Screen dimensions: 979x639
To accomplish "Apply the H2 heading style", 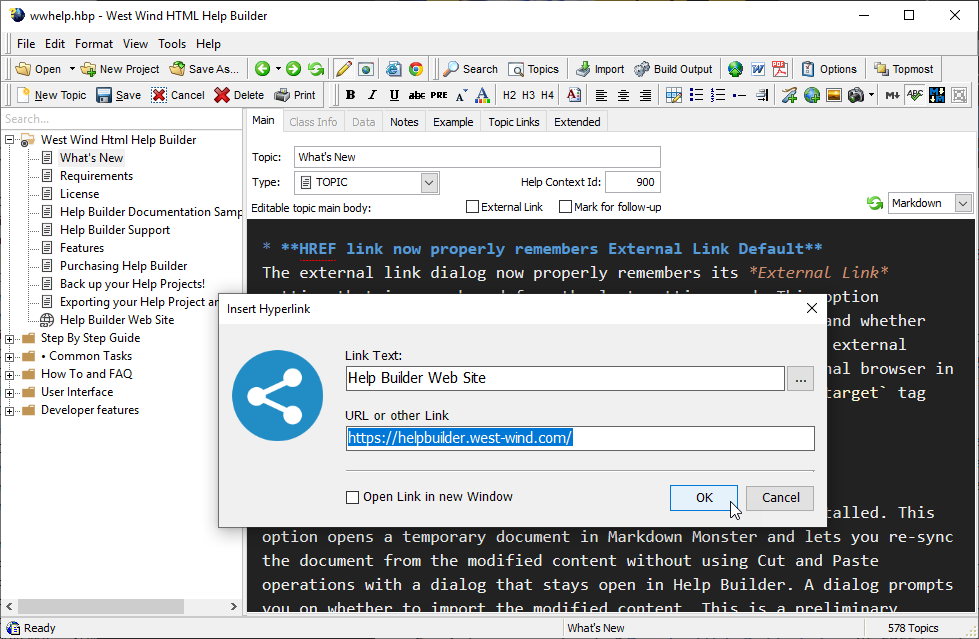I will [x=509, y=95].
